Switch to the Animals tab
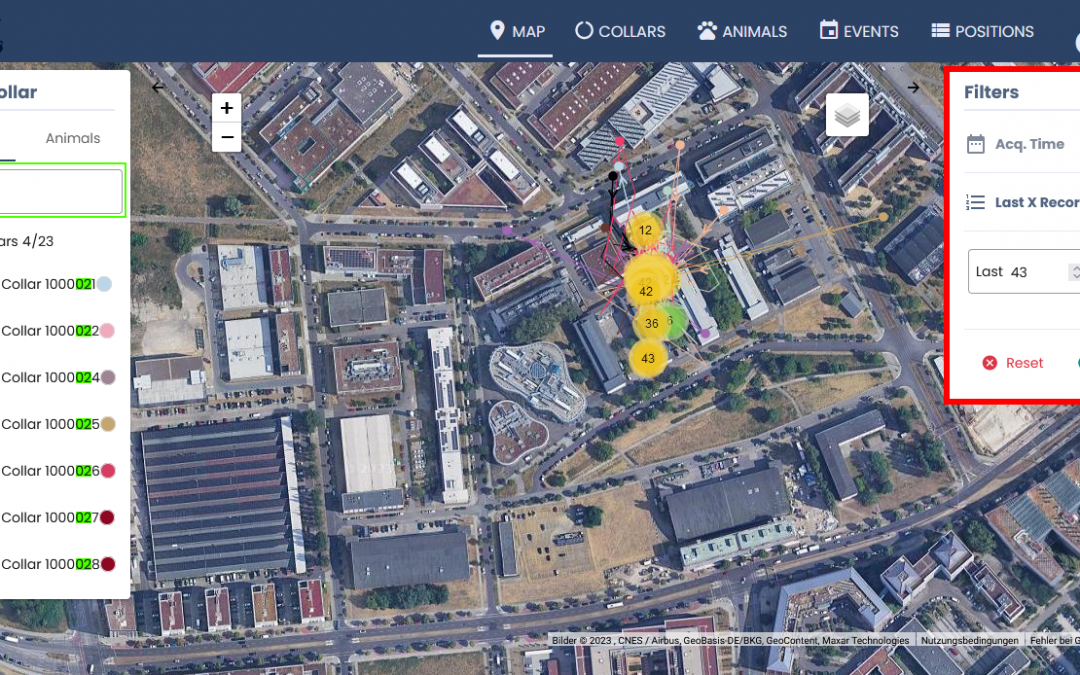 click(73, 138)
